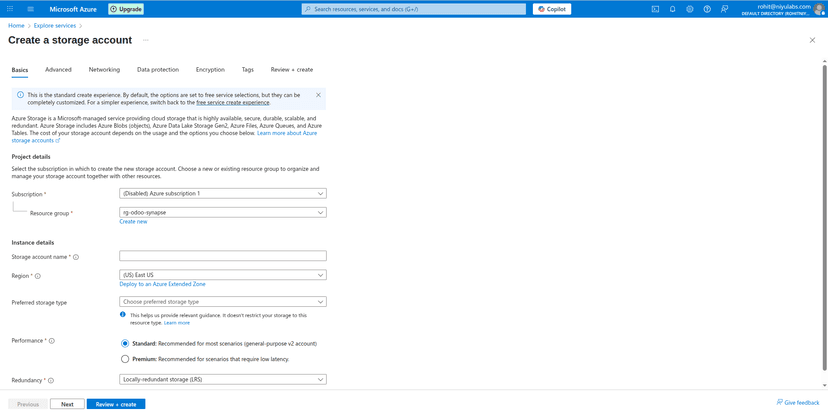Open the notifications bell

tap(672, 9)
